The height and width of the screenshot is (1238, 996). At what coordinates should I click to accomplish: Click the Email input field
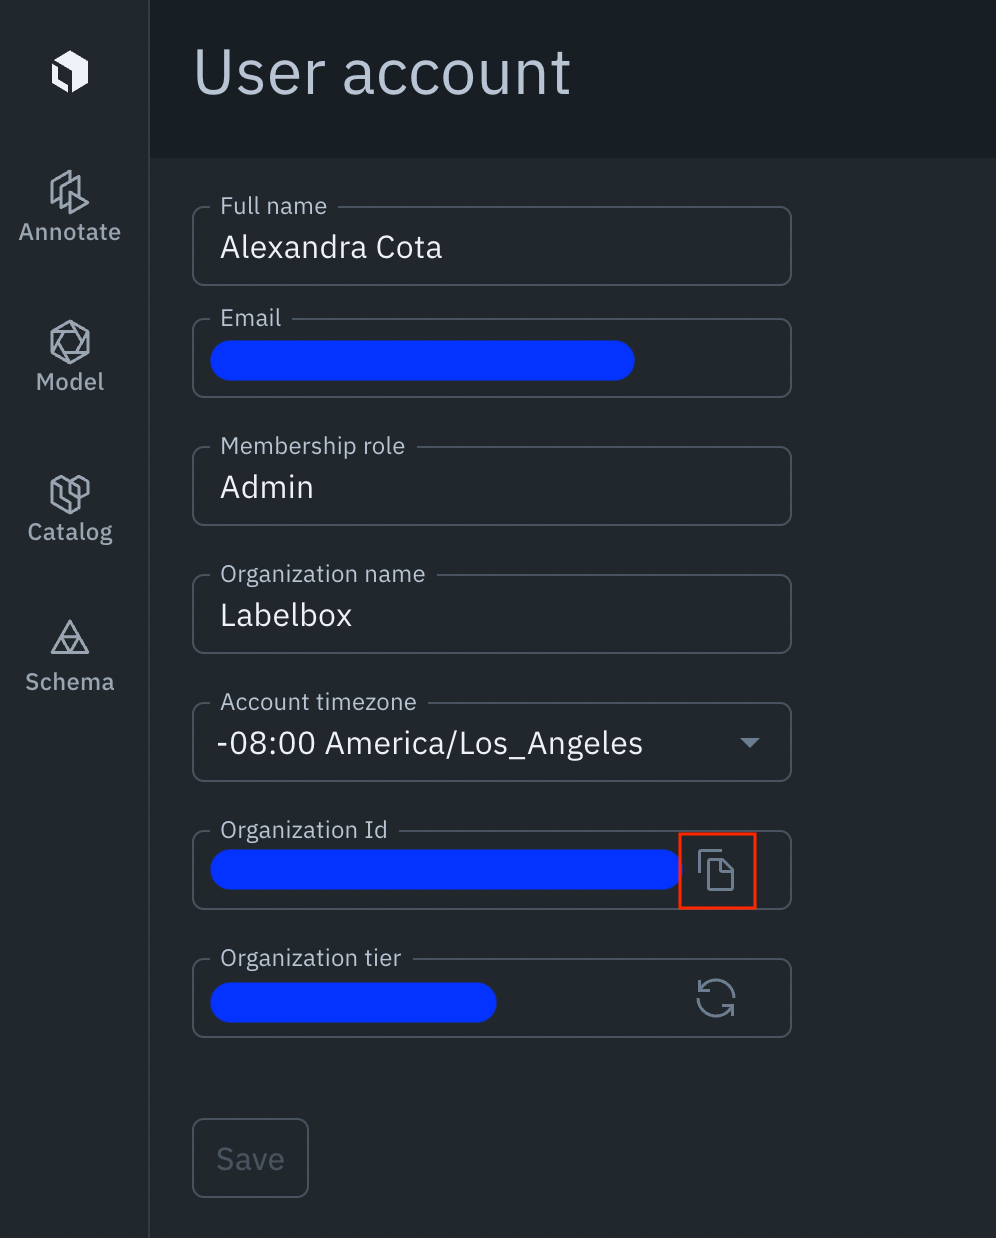click(x=492, y=358)
